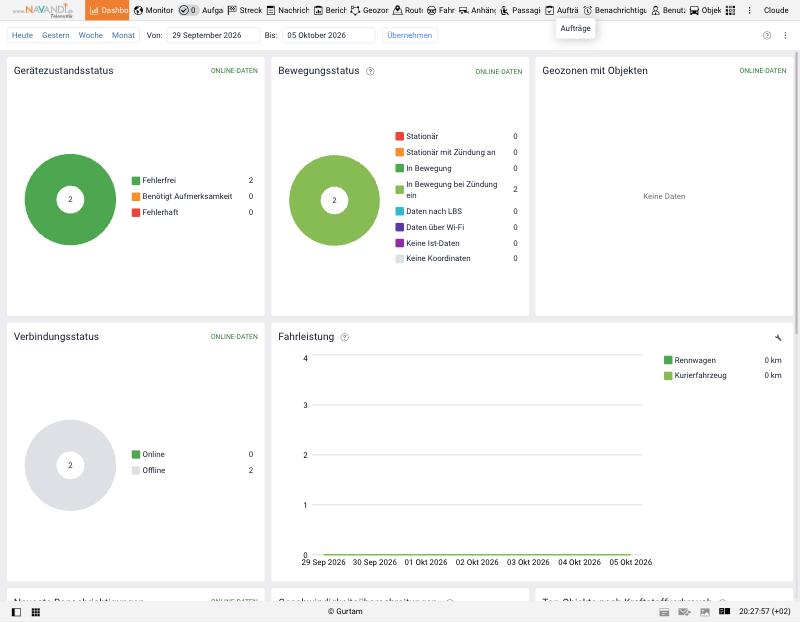Select the Stationär legend entry
The image size is (800, 622).
point(457,136)
